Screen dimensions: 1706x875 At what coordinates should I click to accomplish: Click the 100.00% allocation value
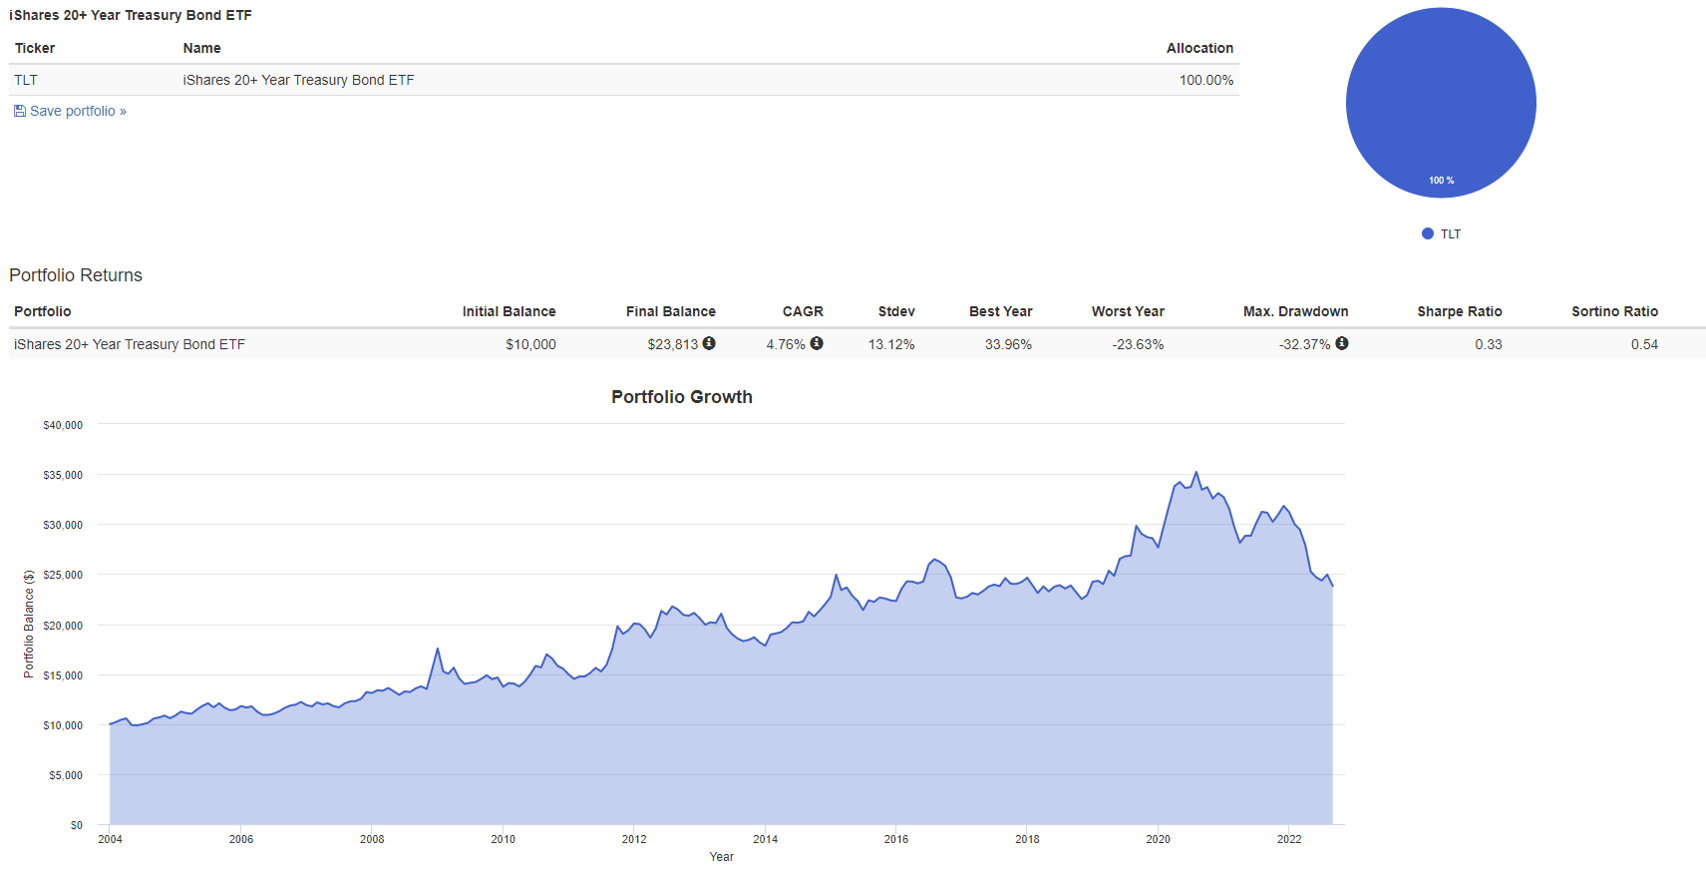(x=1206, y=80)
